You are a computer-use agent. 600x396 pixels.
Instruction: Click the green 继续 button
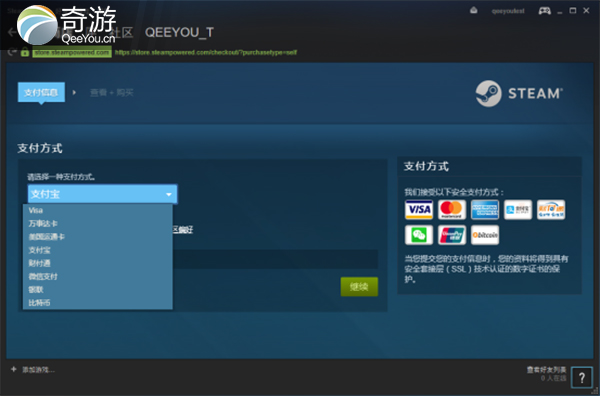click(359, 287)
